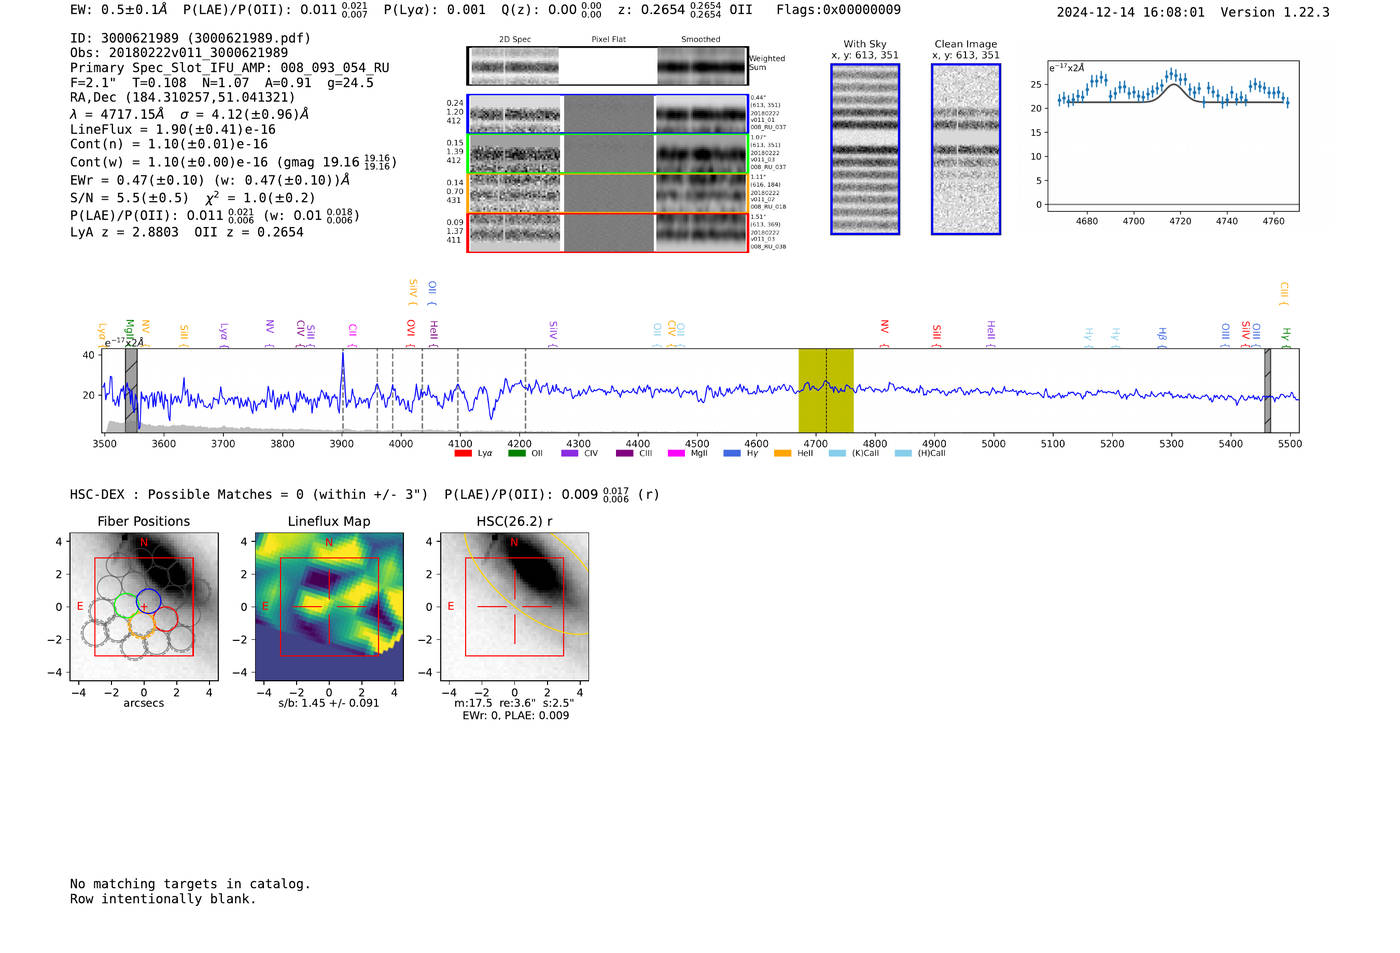Click the No matching targets in catalog text
Screen dimensions: 1400x953
pyautogui.click(x=190, y=884)
